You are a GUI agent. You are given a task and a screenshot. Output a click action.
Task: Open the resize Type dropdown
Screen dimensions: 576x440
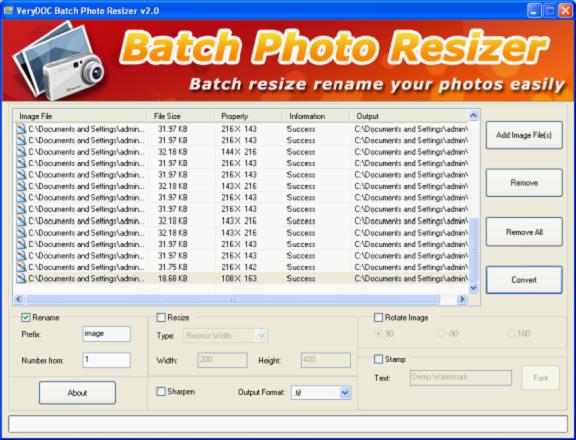[225, 335]
